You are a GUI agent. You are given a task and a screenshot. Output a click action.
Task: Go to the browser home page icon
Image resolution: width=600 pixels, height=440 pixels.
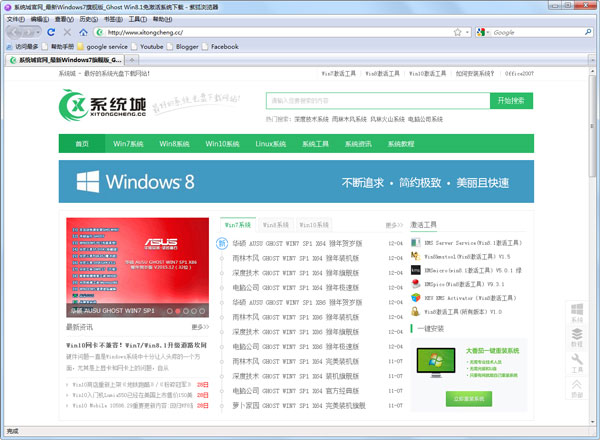point(83,32)
